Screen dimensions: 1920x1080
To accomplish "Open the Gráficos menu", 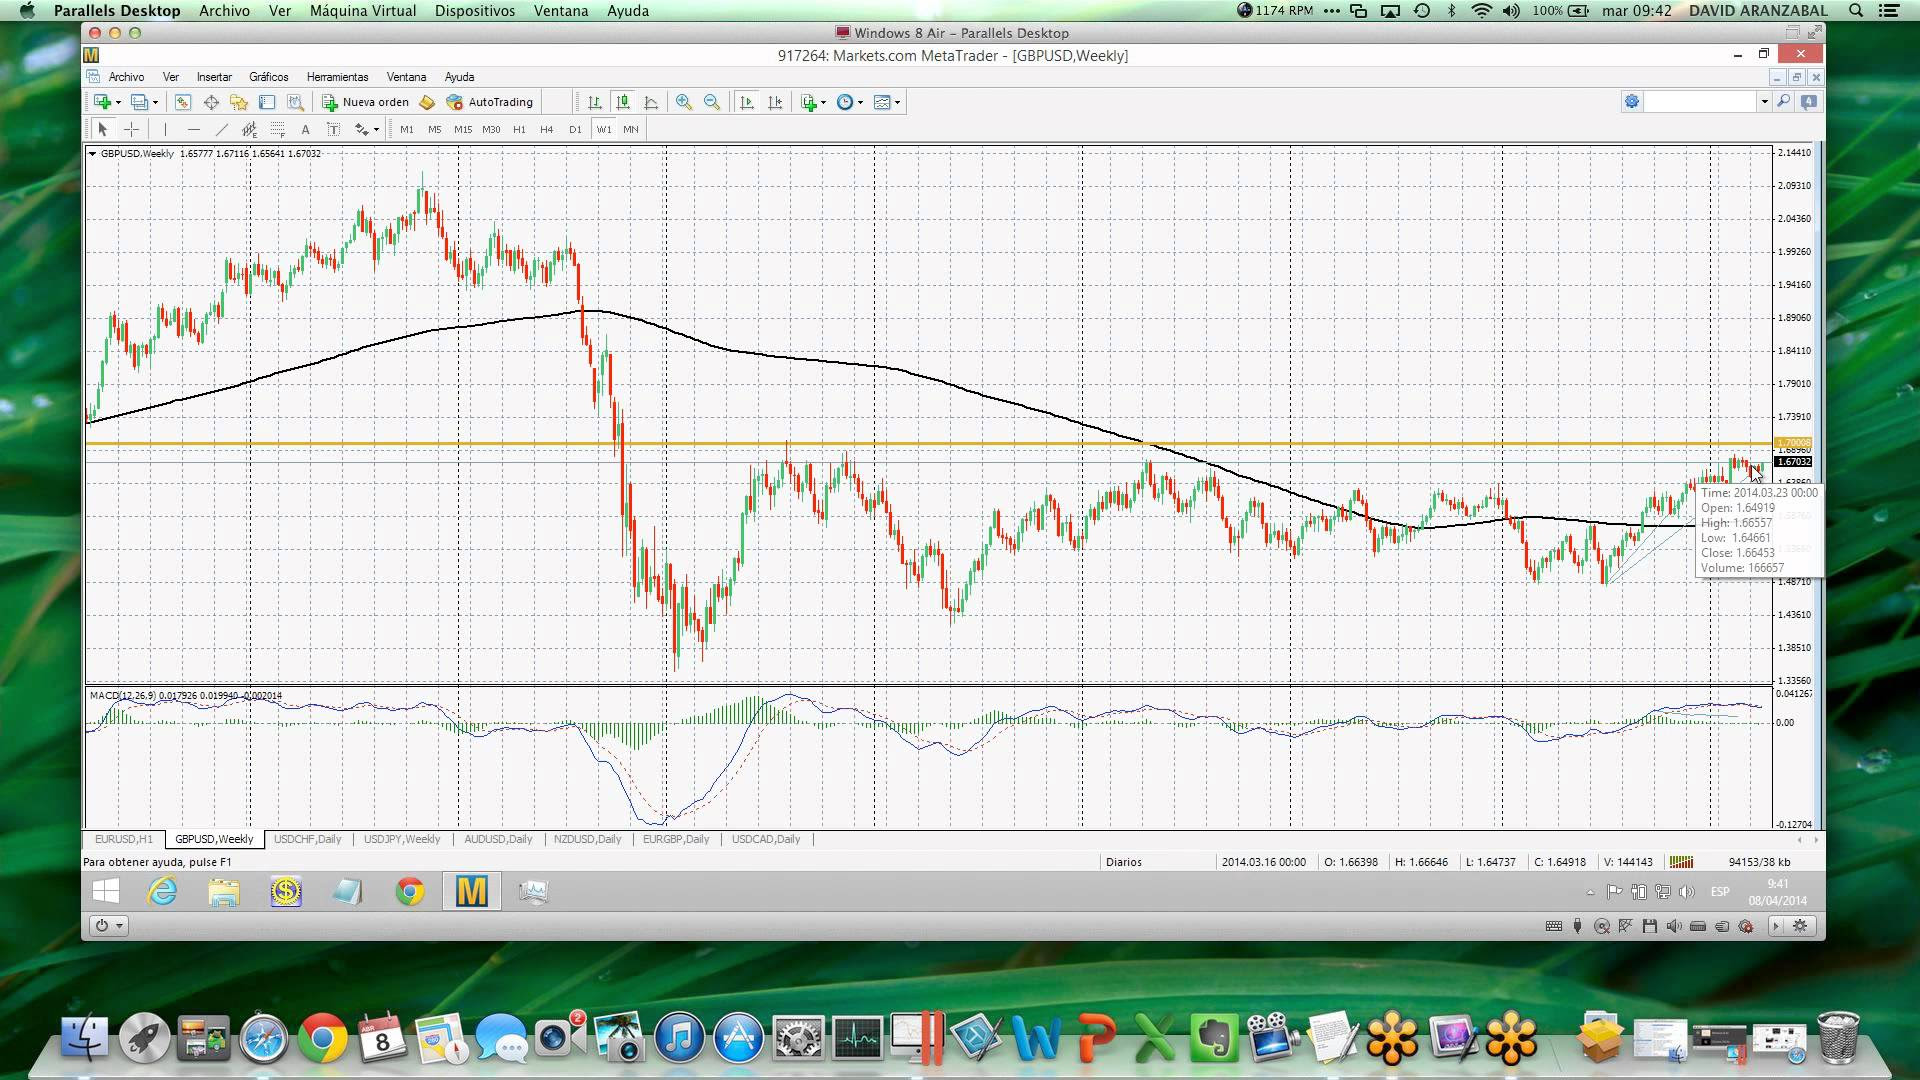I will (x=269, y=77).
